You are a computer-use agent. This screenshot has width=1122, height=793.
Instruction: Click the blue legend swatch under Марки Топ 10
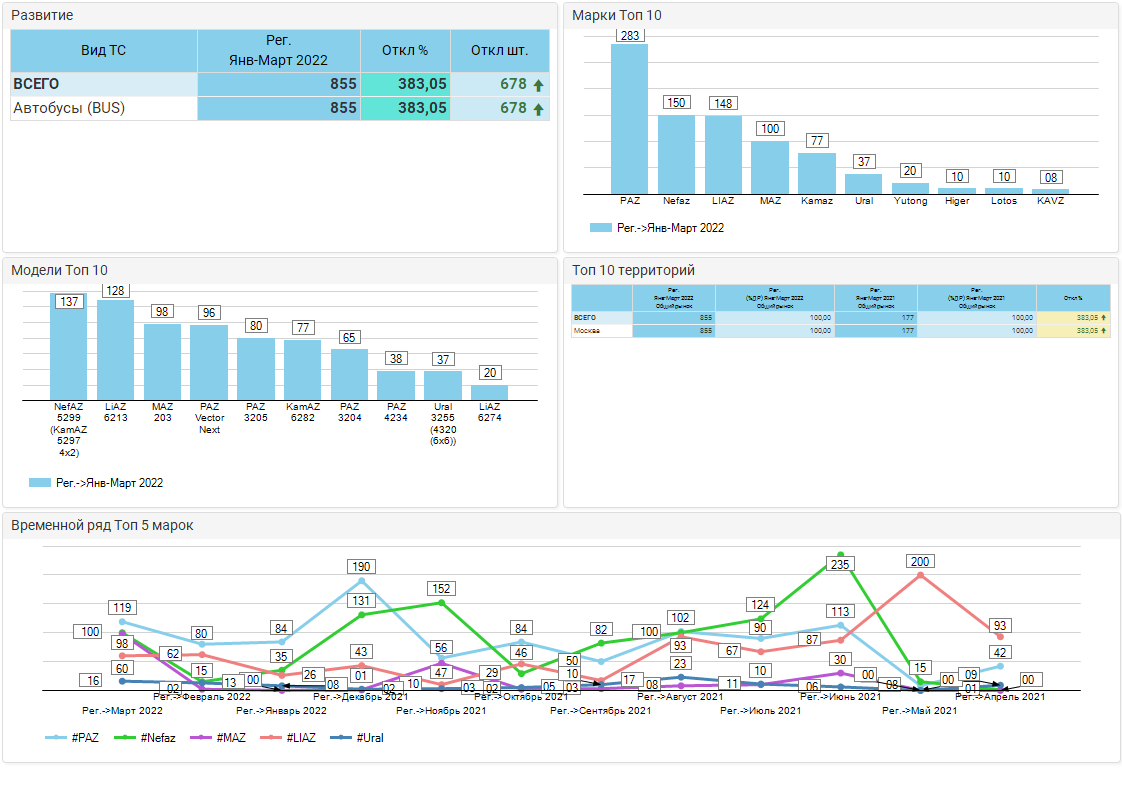[600, 228]
